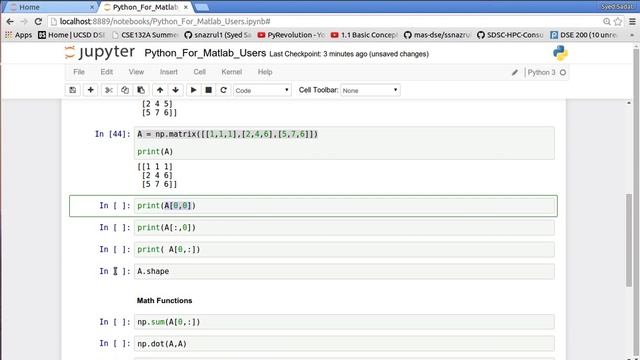Click the Math Functions heading
The image size is (640, 360).
click(164, 300)
